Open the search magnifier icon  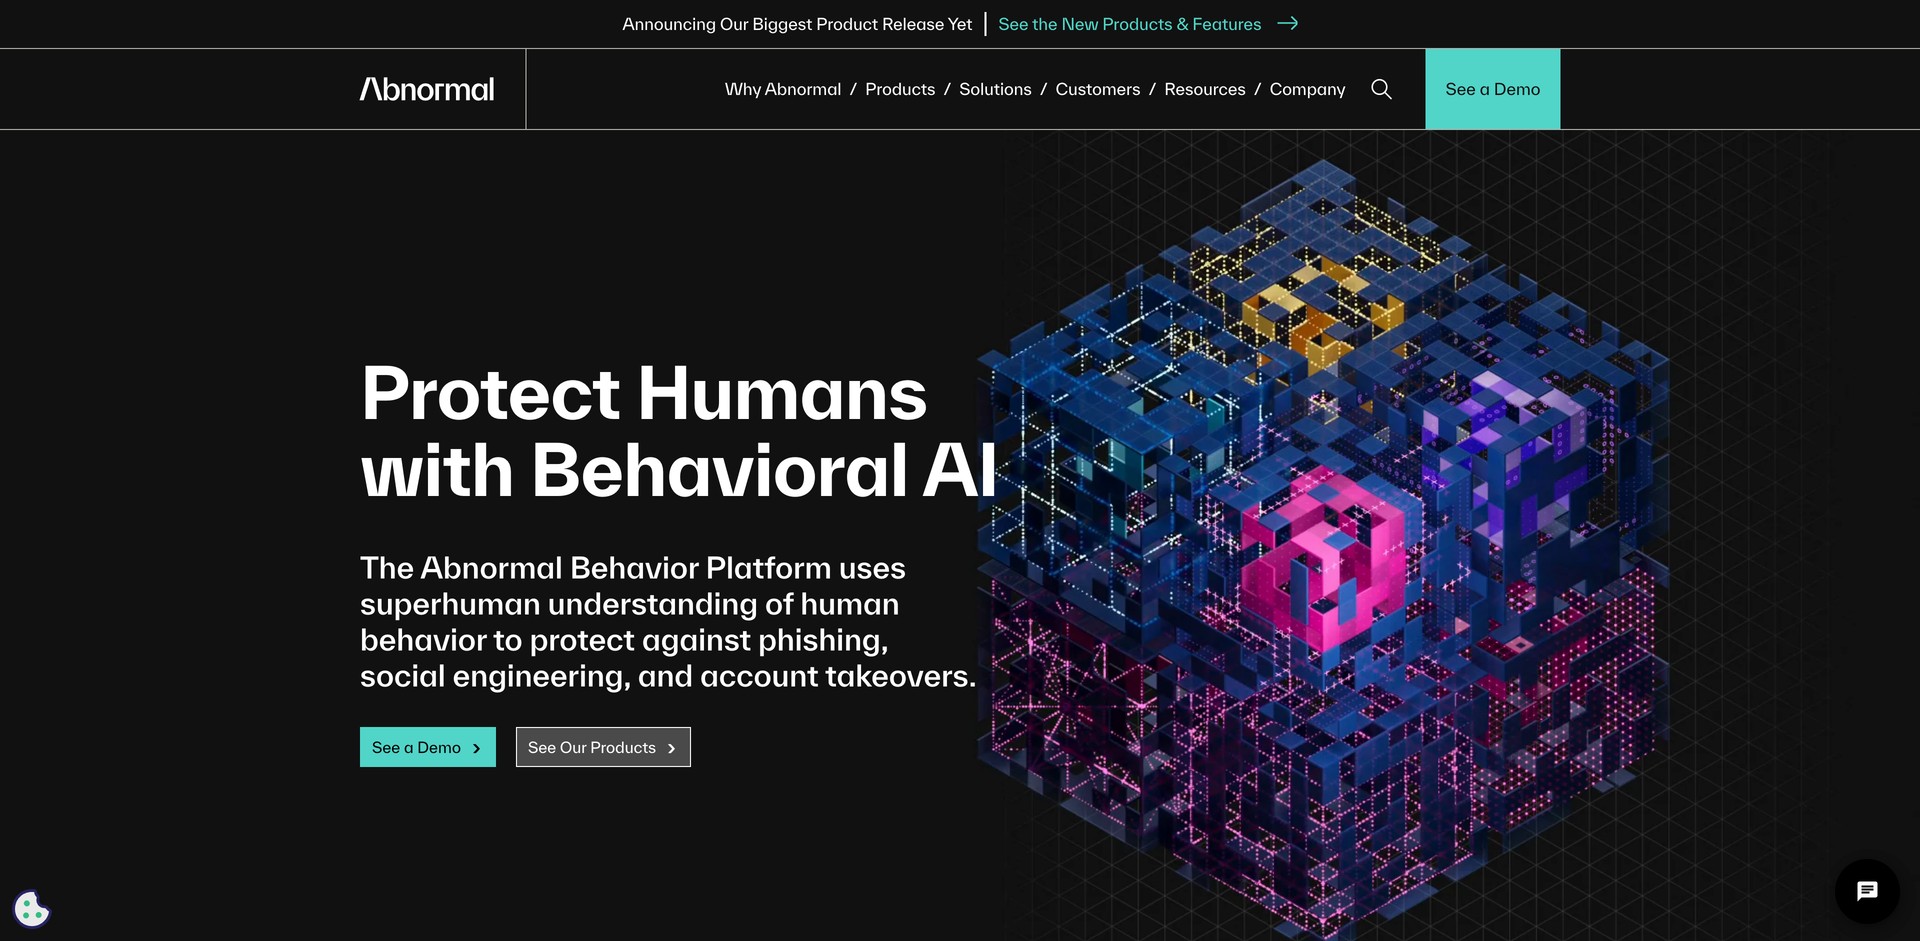pos(1381,89)
